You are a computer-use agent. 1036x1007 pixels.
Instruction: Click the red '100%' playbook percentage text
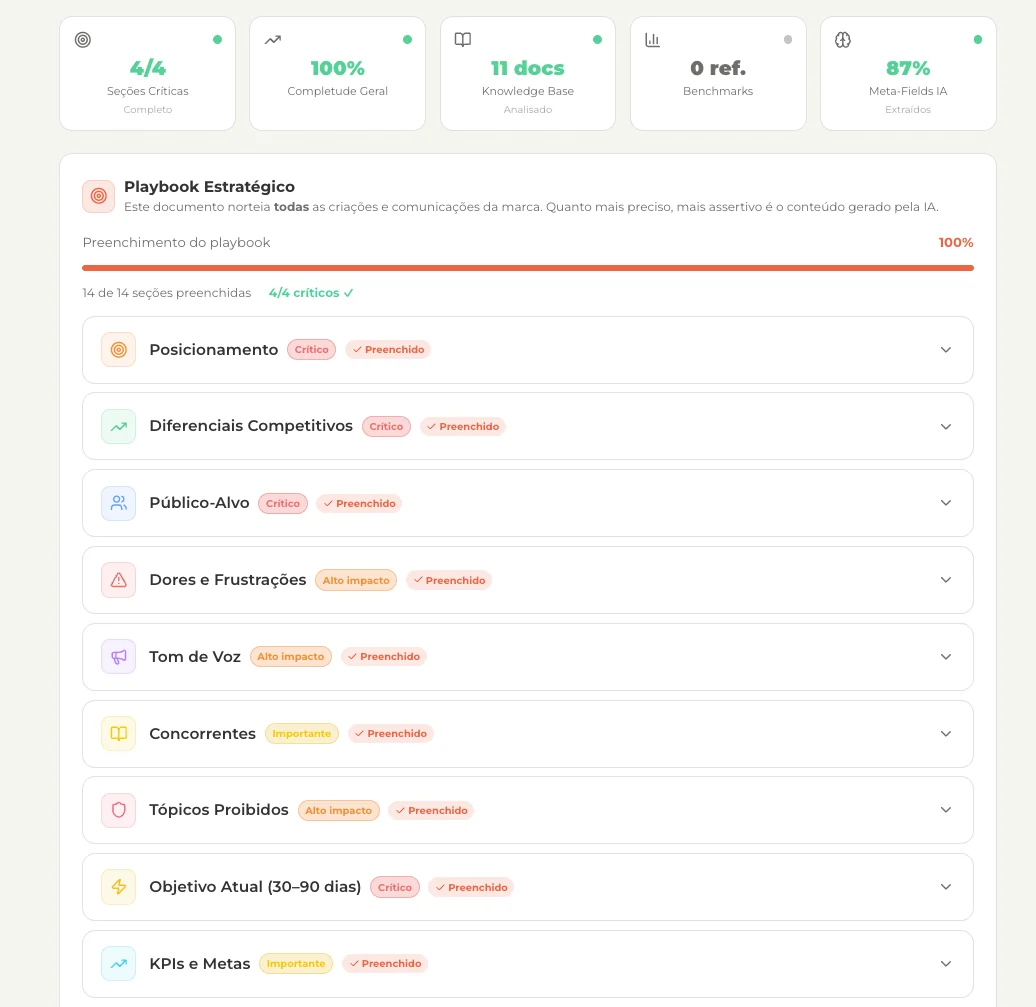pos(955,242)
